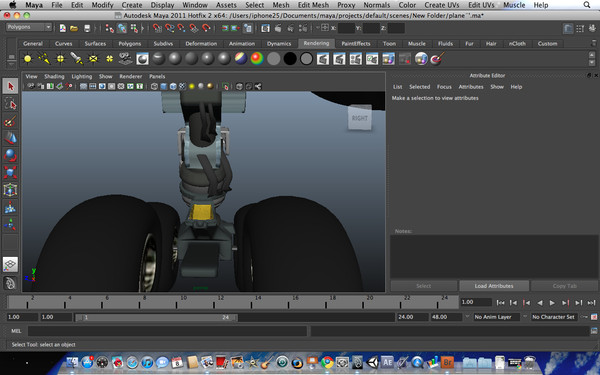The width and height of the screenshot is (600, 375).
Task: Activate the Lasso Select tool
Action: (10, 104)
